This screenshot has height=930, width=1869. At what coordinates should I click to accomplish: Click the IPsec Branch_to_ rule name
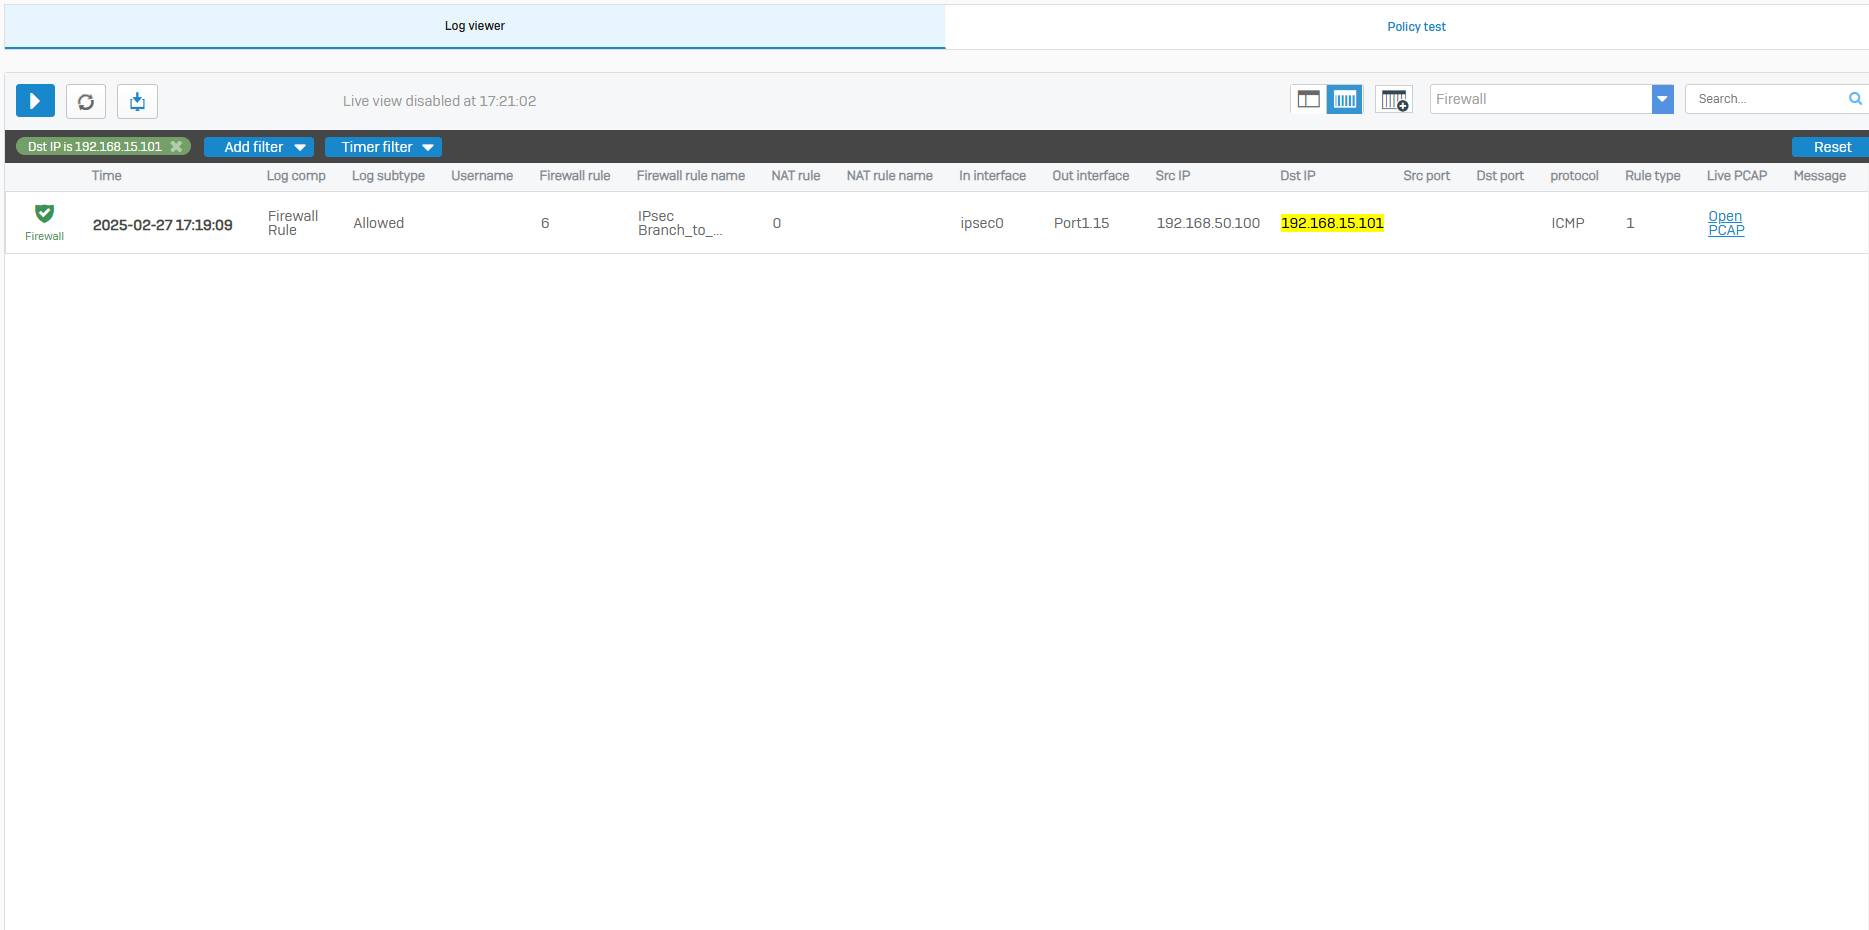pos(680,223)
